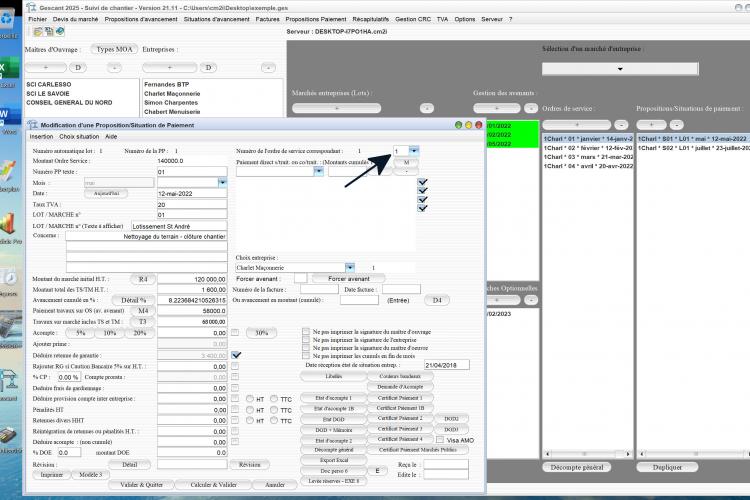Click the Calculer & Valider button
This screenshot has width=750, height=500.
pos(213,485)
